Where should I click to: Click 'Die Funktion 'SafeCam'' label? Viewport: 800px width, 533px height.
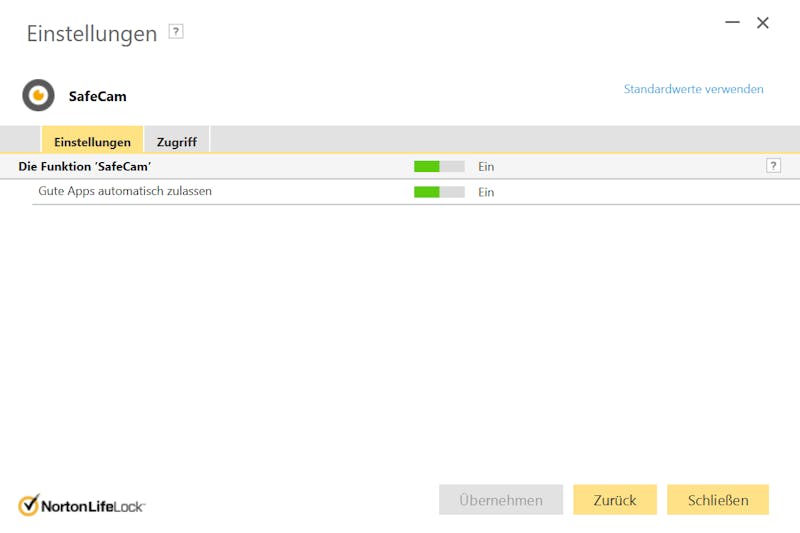[x=85, y=166]
